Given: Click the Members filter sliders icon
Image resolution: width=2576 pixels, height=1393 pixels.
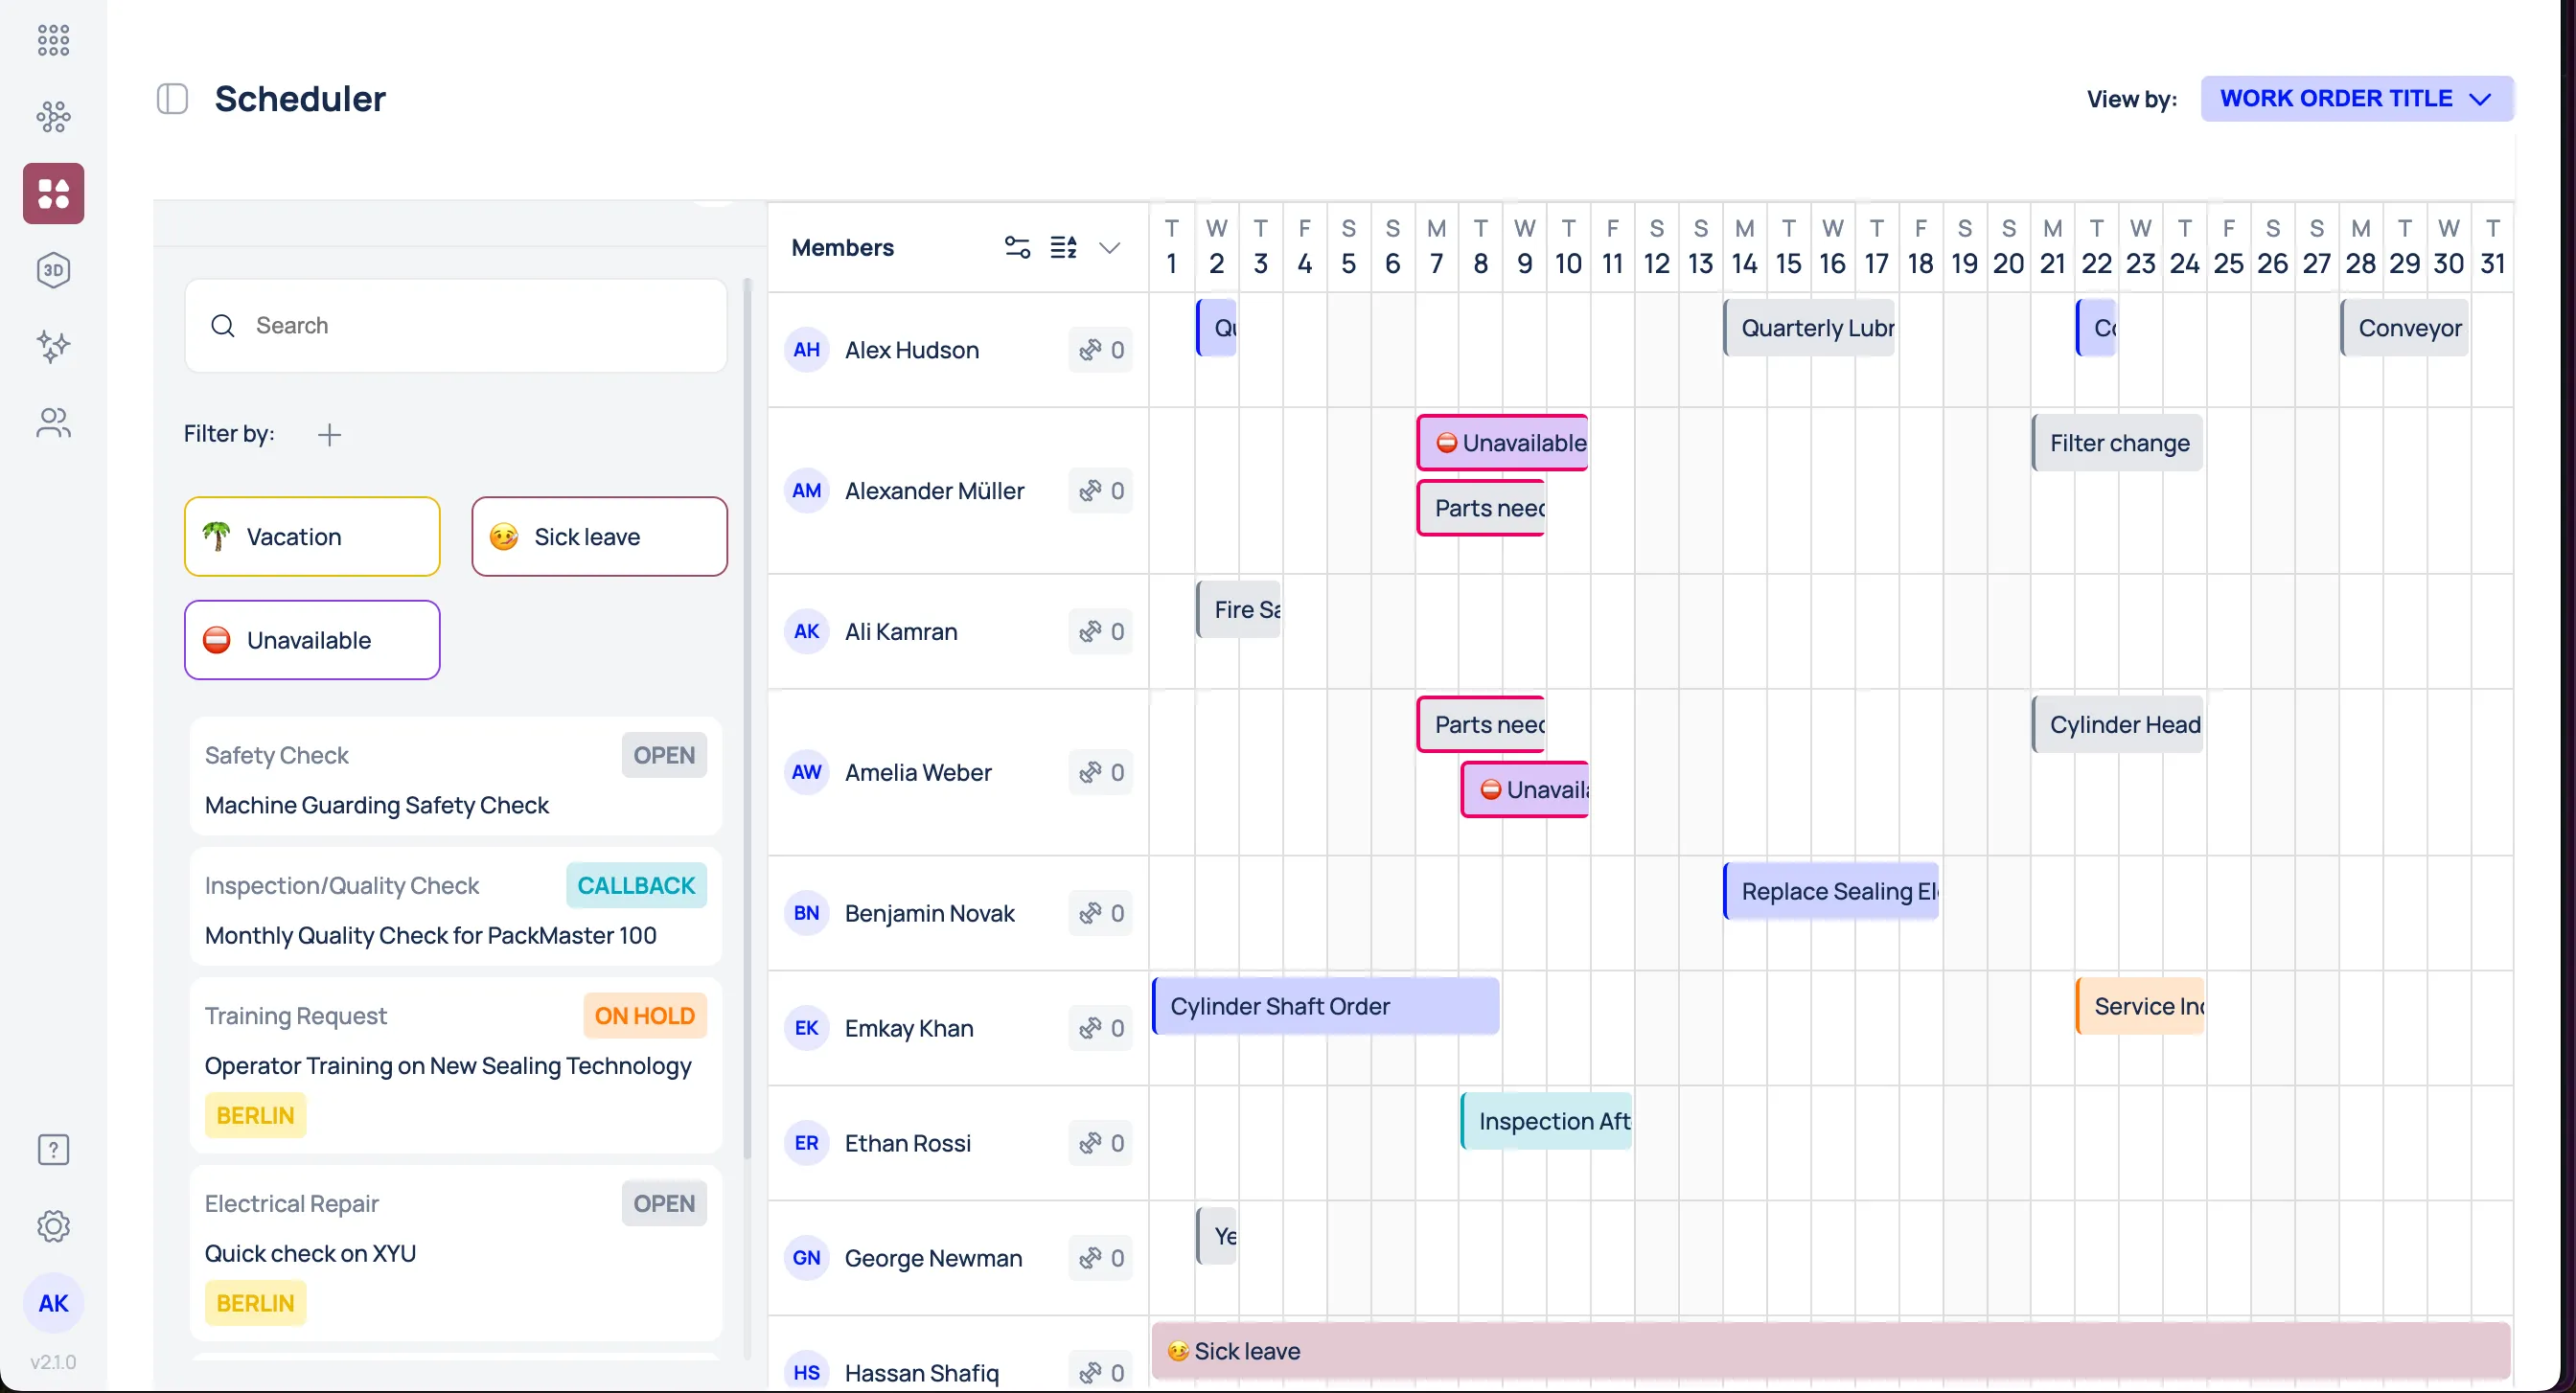Looking at the screenshot, I should coord(1017,247).
